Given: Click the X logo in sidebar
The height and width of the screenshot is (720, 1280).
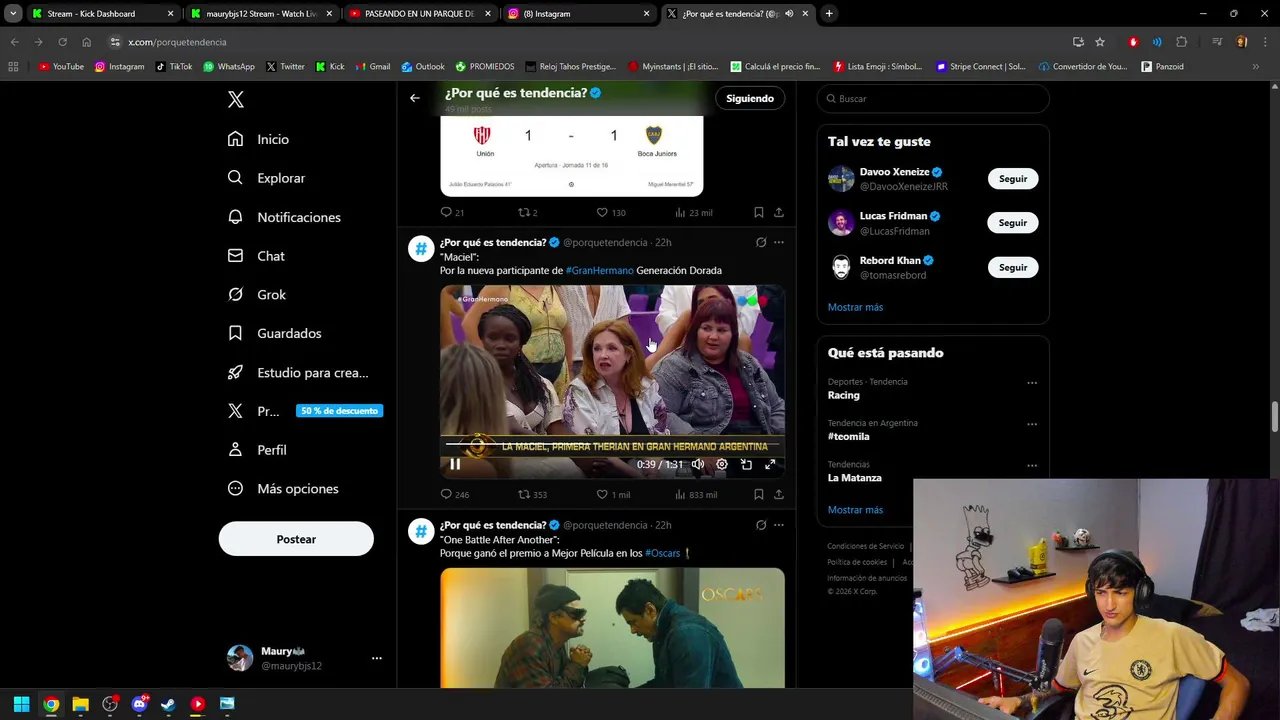Looking at the screenshot, I should 235,99.
